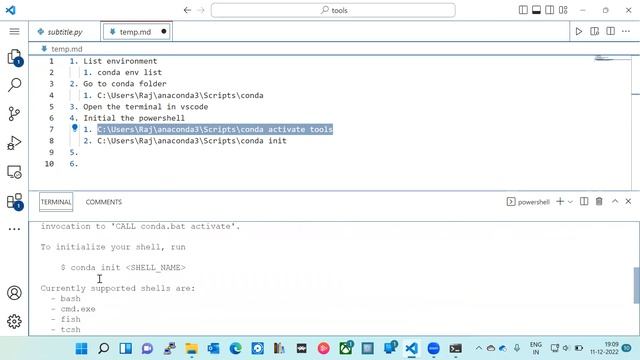This screenshot has height=360, width=640.
Task: Create new terminal with plus icon
Action: [x=560, y=201]
